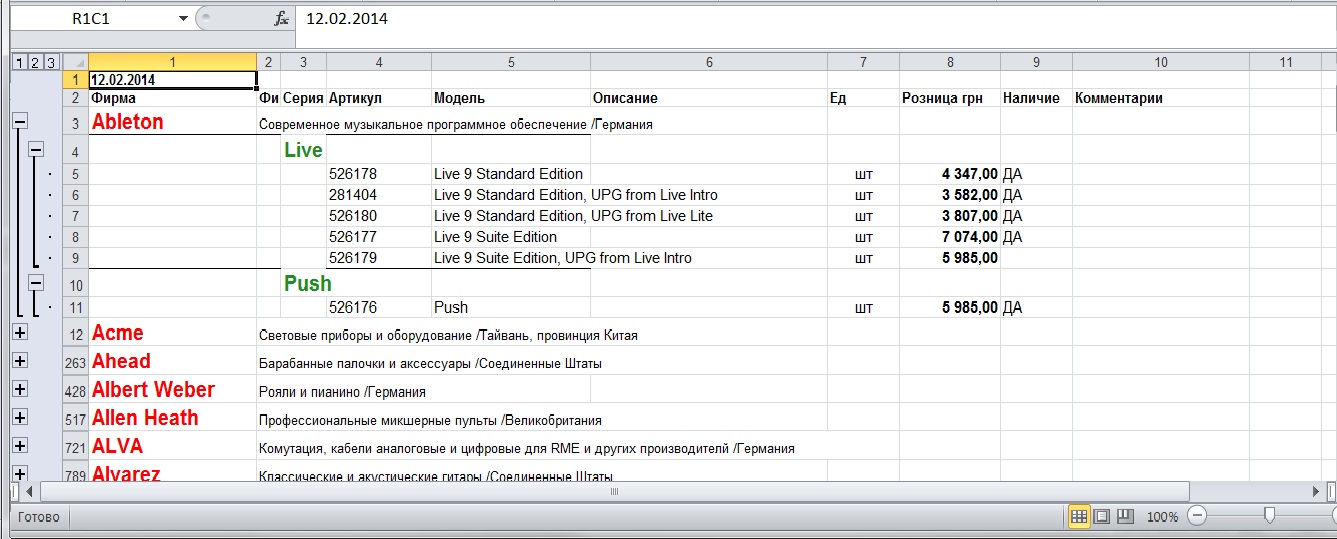Select column header 10

pos(1160,62)
